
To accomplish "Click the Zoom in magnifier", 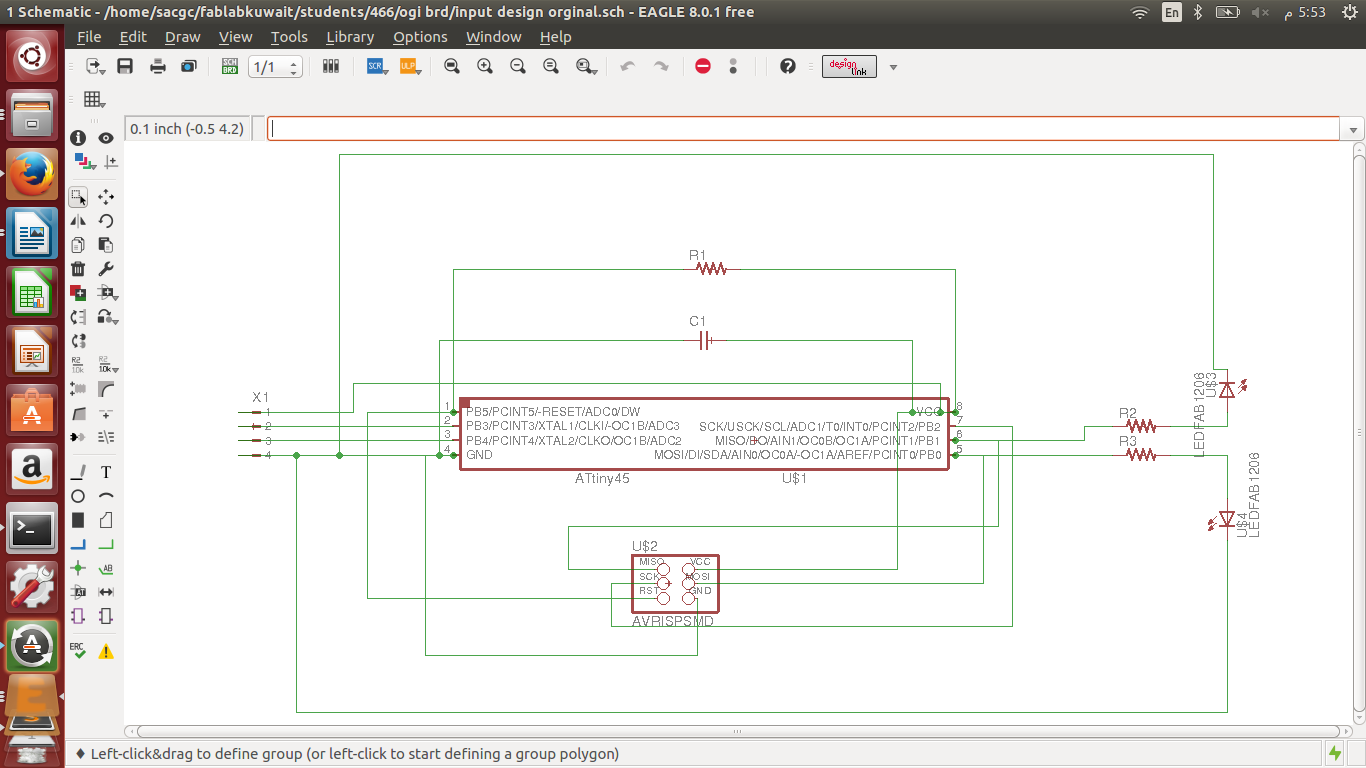I will coord(485,66).
